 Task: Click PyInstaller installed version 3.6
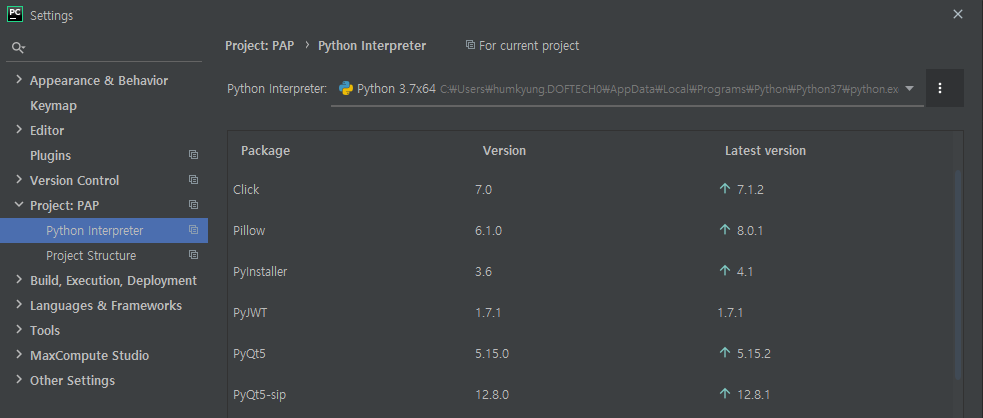click(x=483, y=271)
